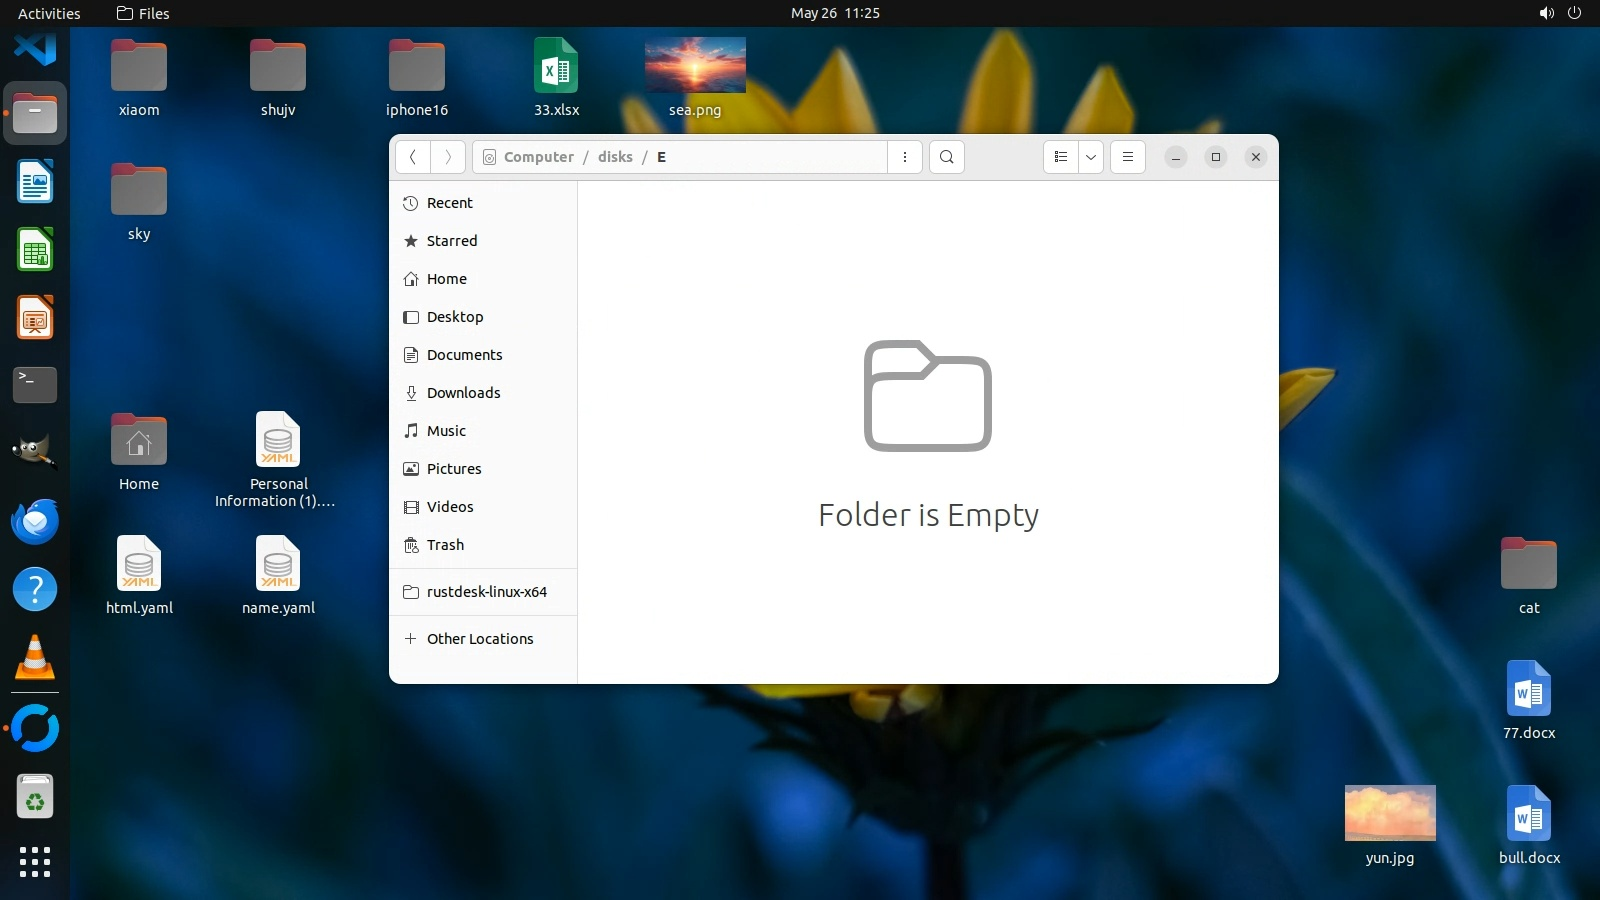Open VLC media player in the dock
Viewport: 1600px width, 900px height.
[35, 658]
